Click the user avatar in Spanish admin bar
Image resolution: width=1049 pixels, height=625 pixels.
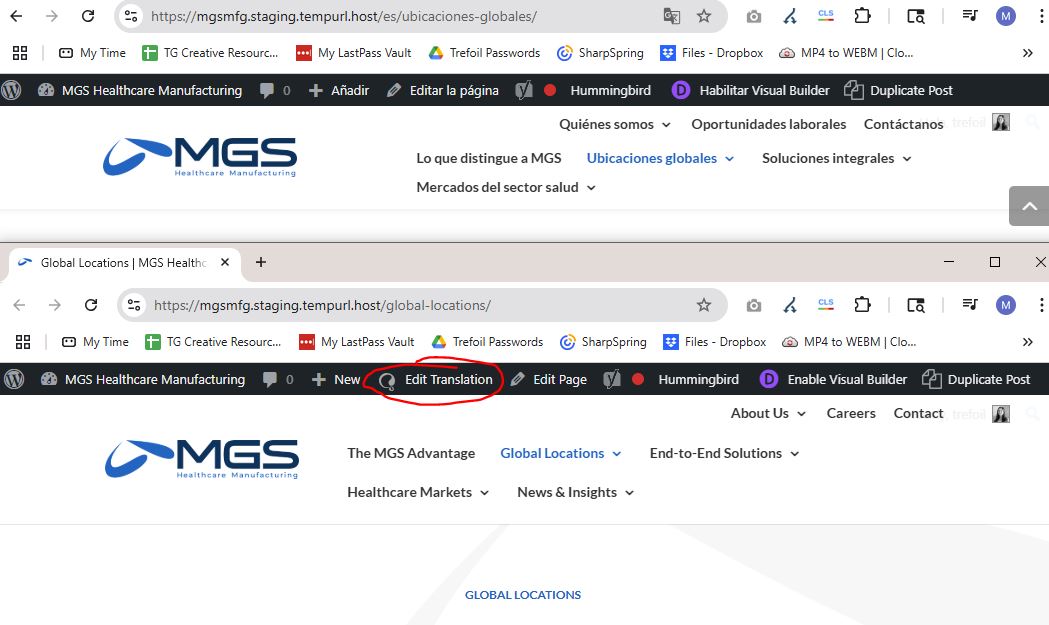1001,122
